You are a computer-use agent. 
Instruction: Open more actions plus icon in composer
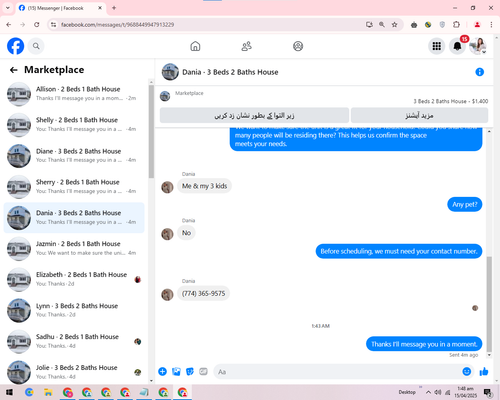163,371
